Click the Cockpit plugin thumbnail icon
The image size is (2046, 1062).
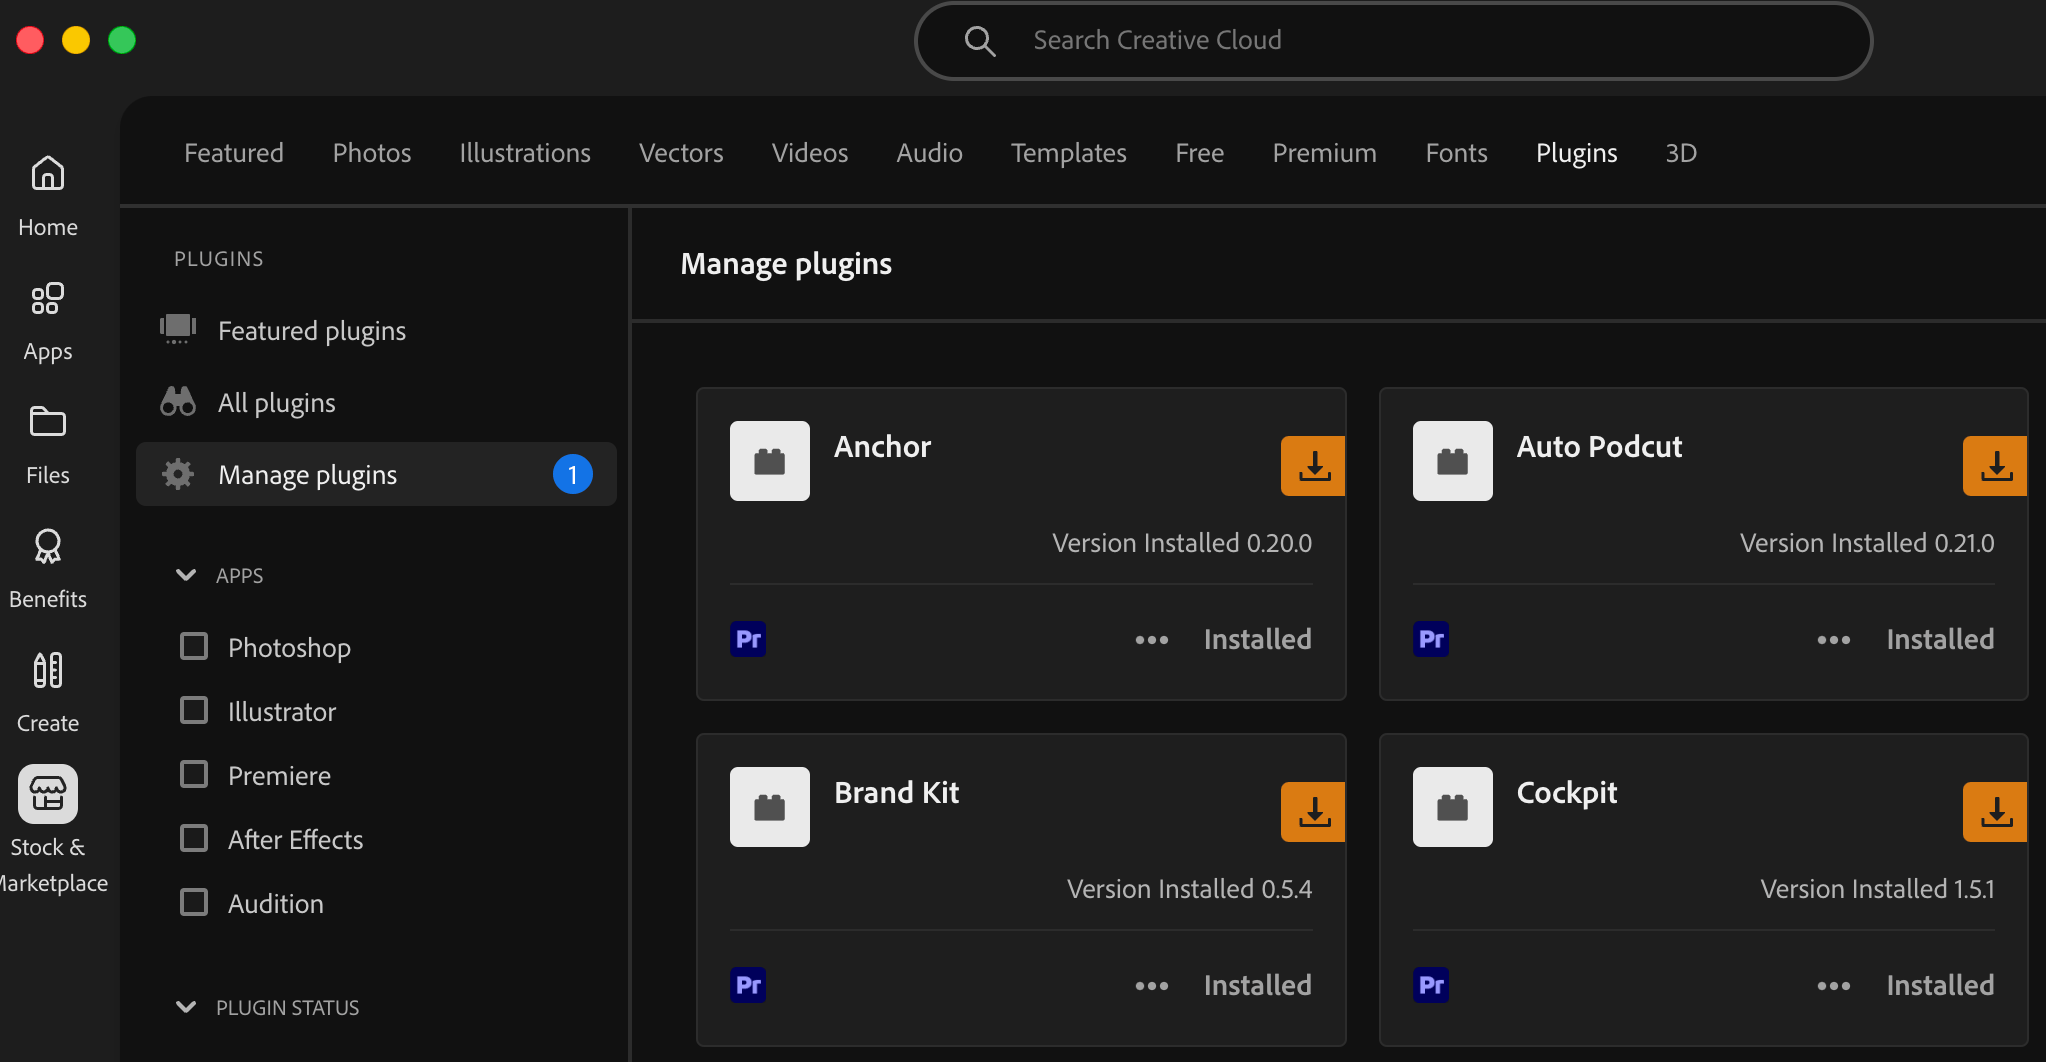tap(1453, 807)
